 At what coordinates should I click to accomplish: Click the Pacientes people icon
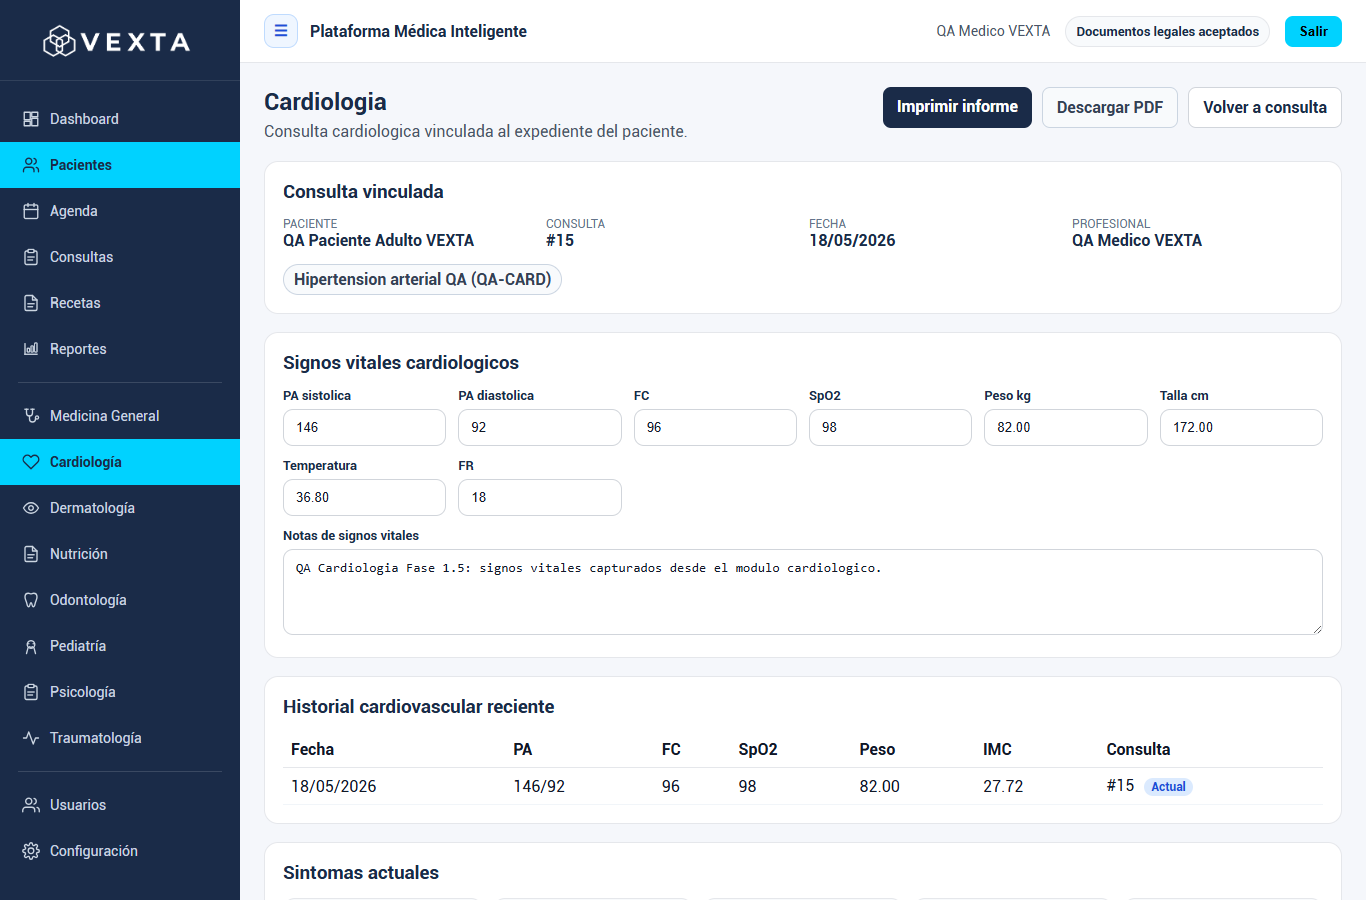[x=31, y=165]
